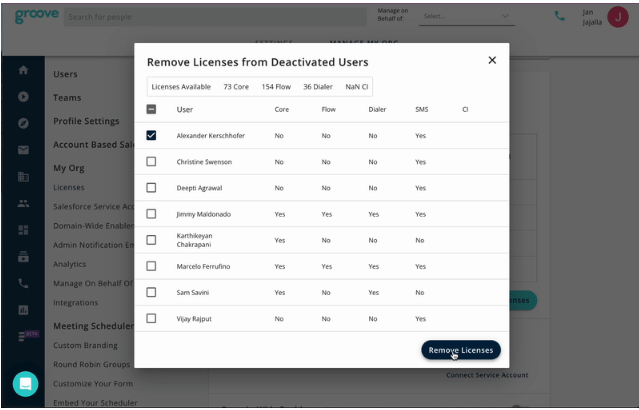Click the Remove Licenses button
The image size is (639, 410).
click(x=460, y=350)
